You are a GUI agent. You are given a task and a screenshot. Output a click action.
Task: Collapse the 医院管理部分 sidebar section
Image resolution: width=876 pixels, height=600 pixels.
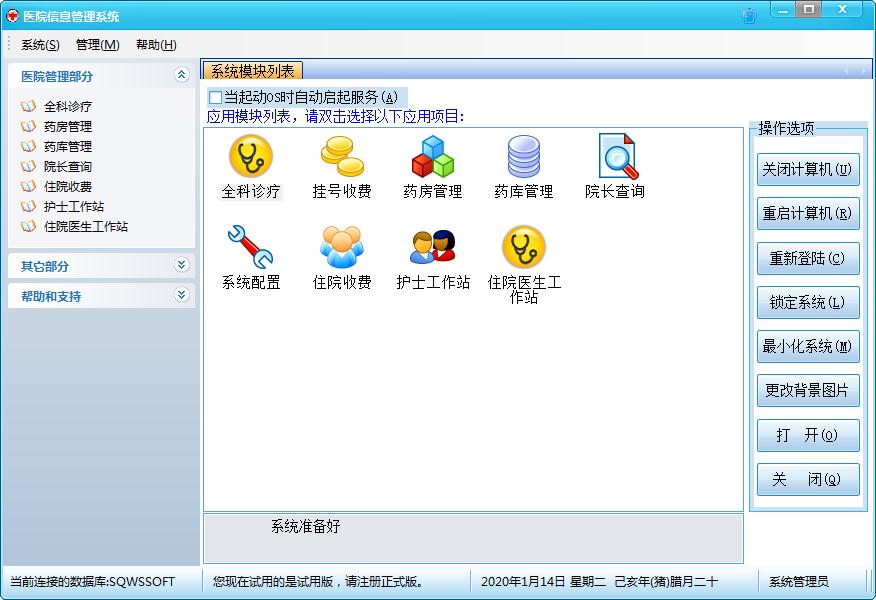pyautogui.click(x=182, y=74)
